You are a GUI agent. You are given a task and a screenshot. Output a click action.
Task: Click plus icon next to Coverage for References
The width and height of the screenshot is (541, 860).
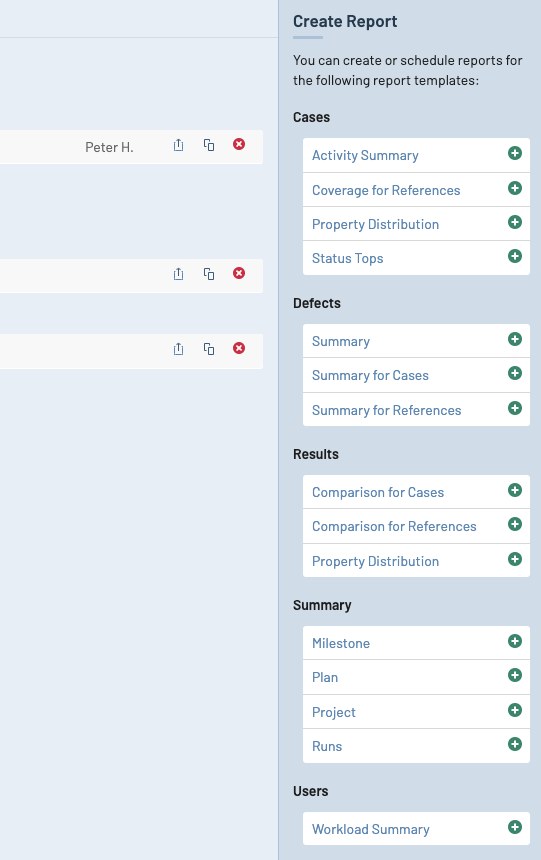coord(515,188)
